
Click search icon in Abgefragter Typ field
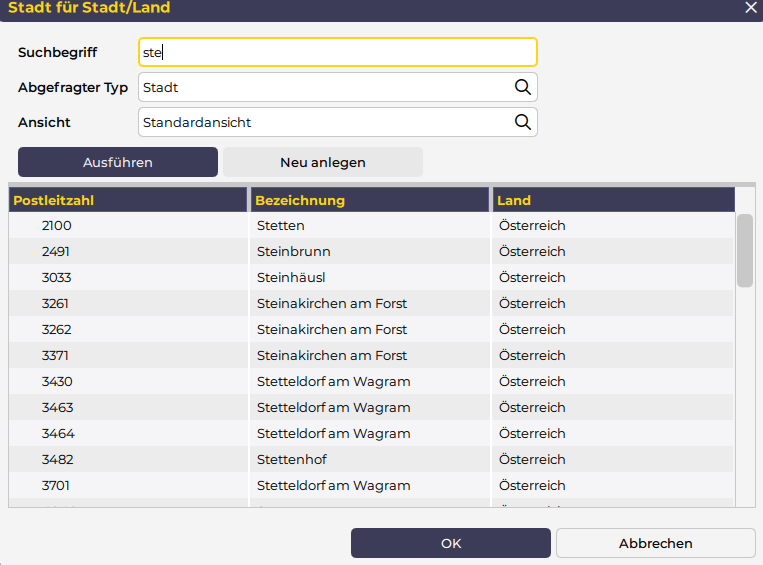pyautogui.click(x=522, y=87)
